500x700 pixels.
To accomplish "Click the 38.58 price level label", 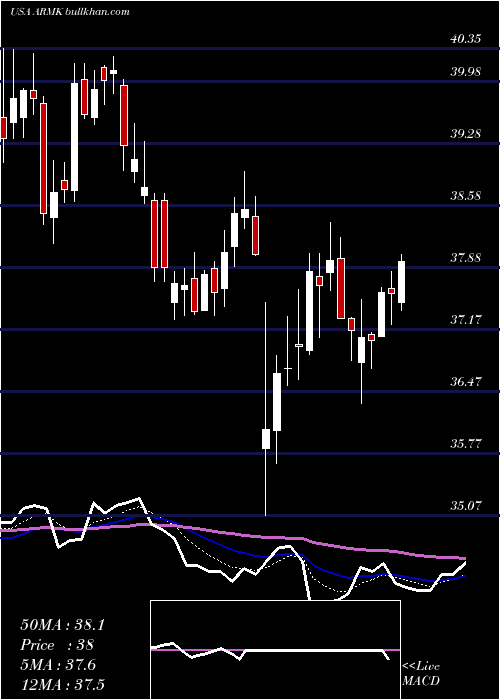I will click(466, 196).
